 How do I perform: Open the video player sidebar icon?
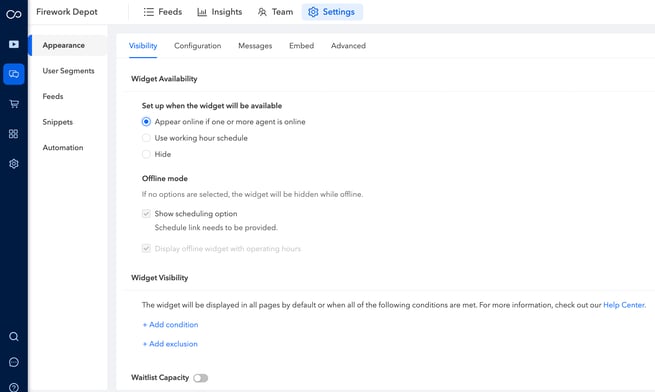14,44
